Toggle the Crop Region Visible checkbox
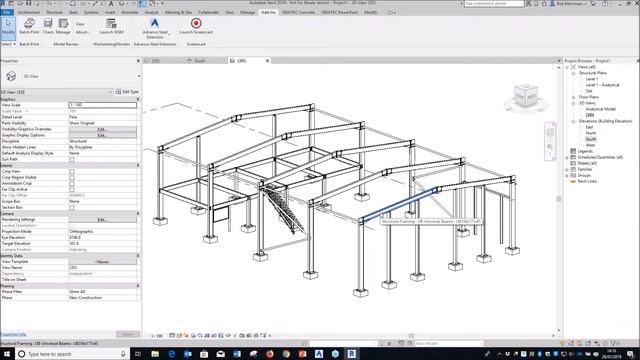640x360 pixels. 72,178
